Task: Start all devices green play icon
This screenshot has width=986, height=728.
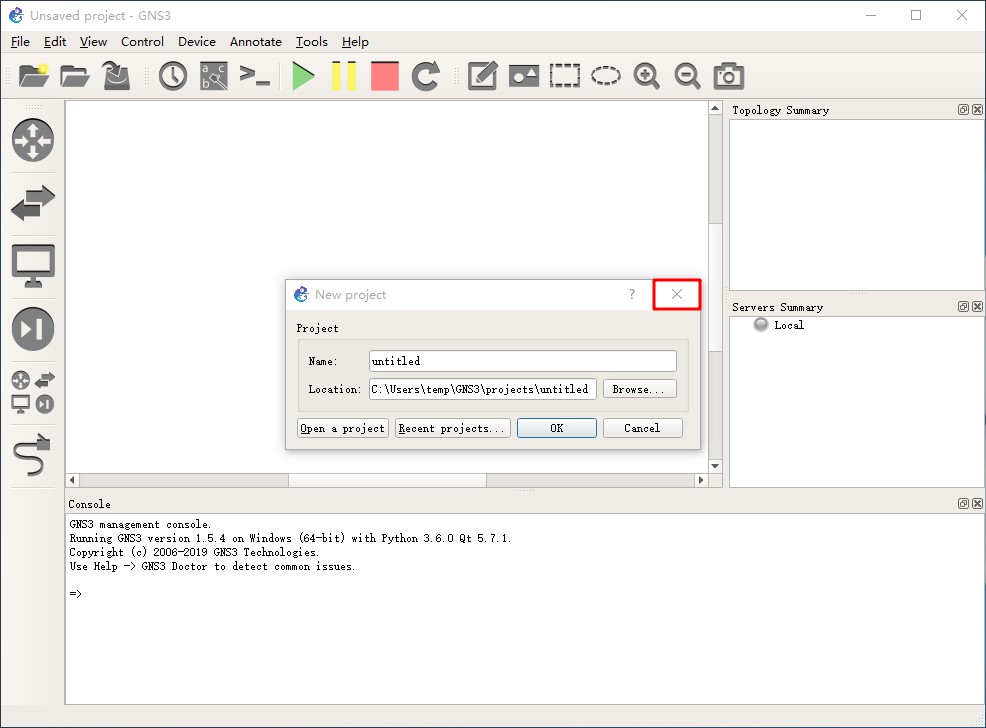Action: 303,75
